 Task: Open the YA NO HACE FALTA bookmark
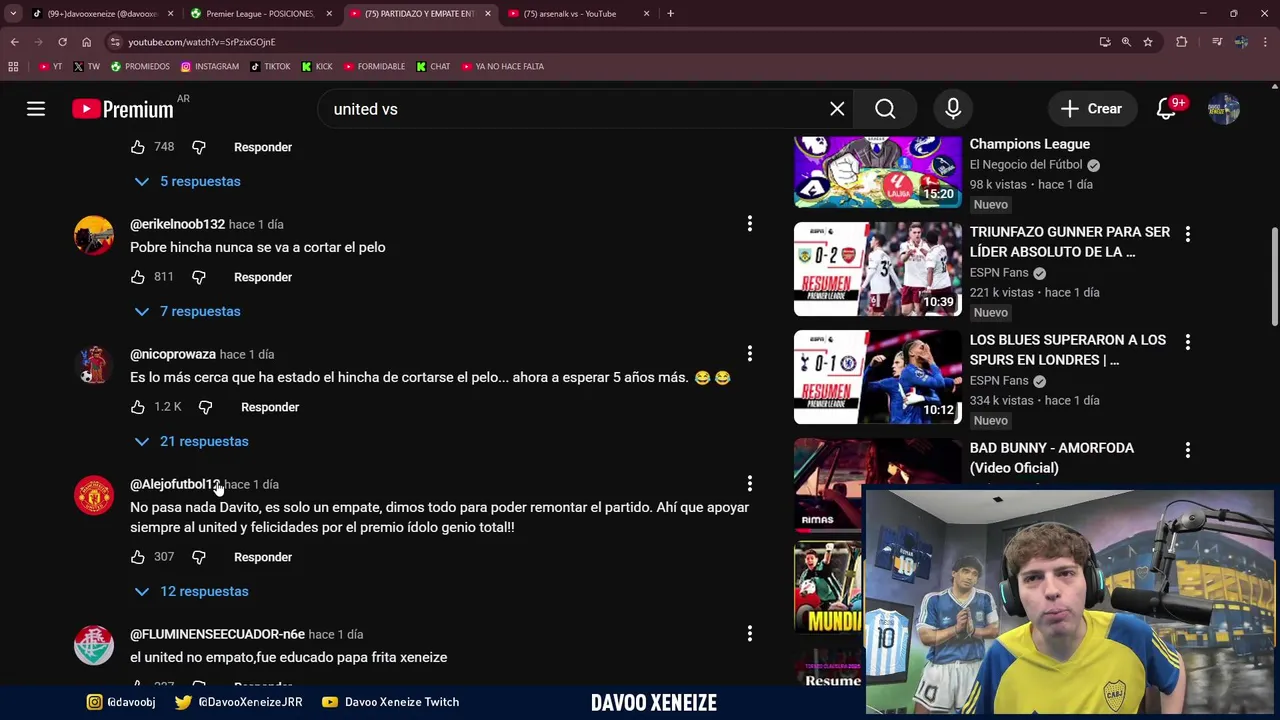coord(503,67)
